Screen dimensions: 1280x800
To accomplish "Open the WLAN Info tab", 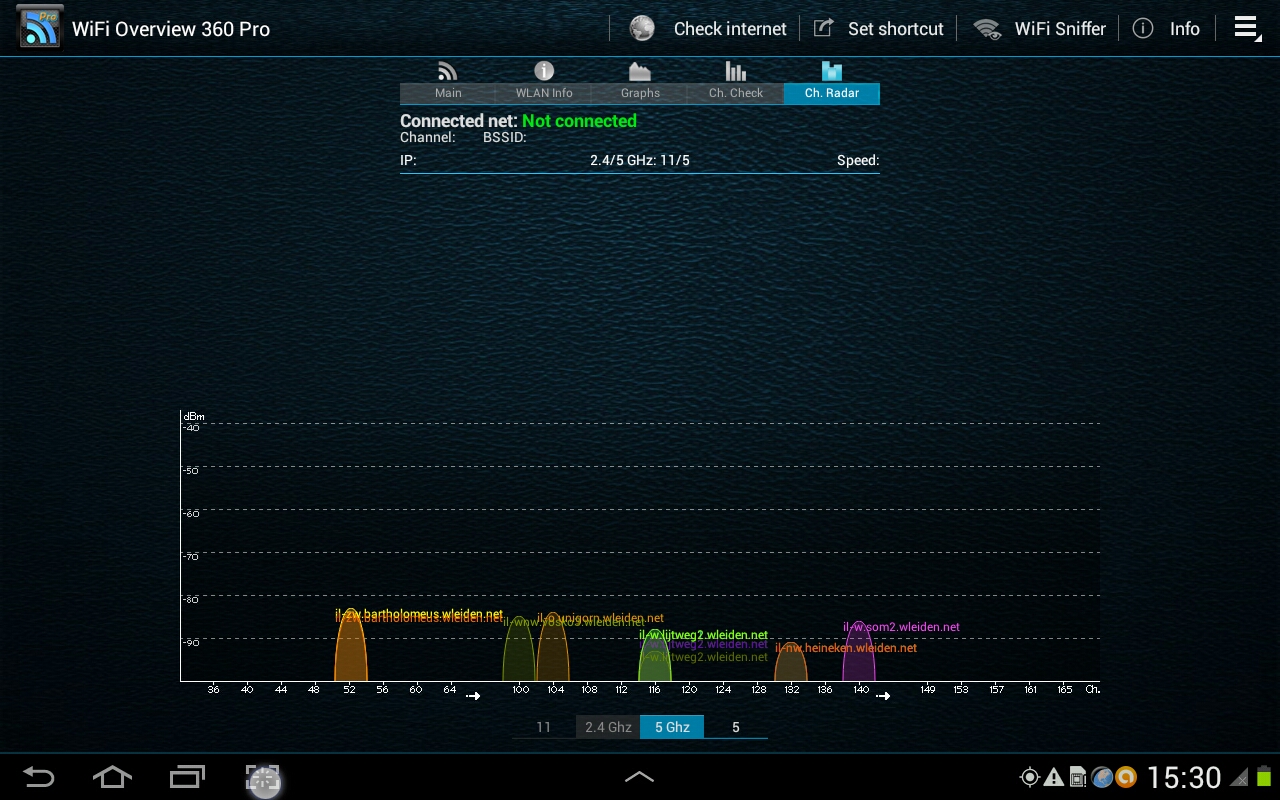I will tap(544, 82).
